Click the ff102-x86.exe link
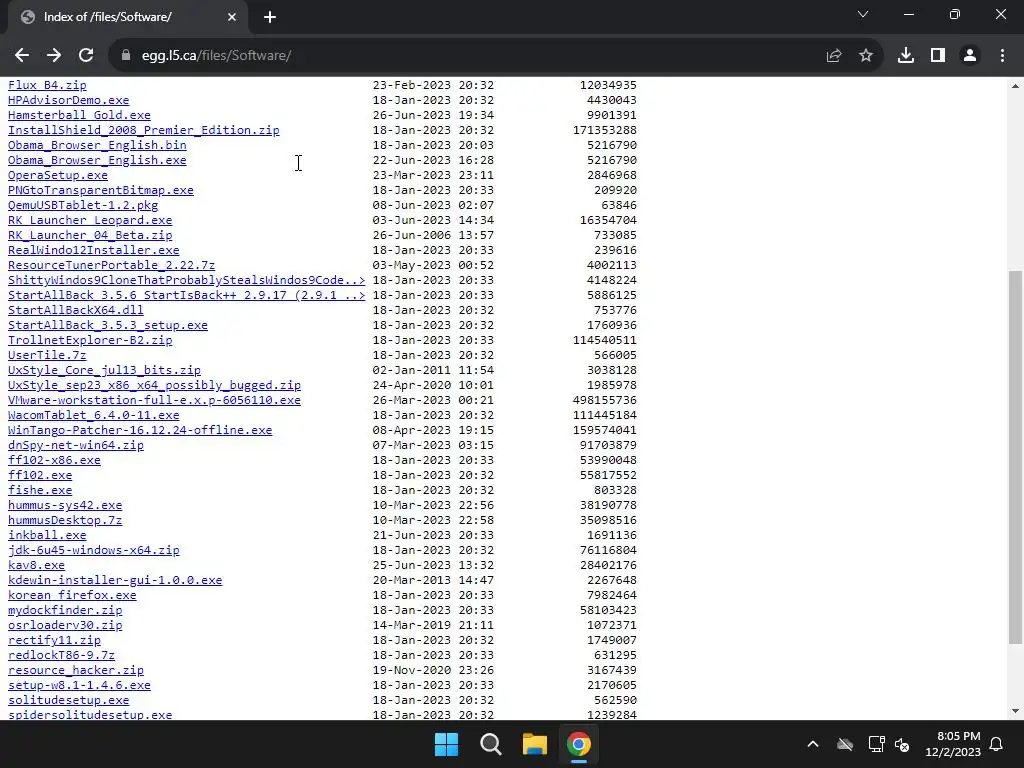 tap(54, 460)
